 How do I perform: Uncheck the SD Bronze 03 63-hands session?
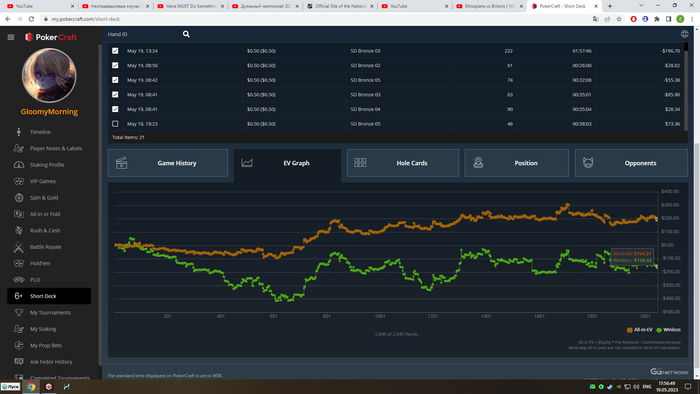tap(115, 95)
